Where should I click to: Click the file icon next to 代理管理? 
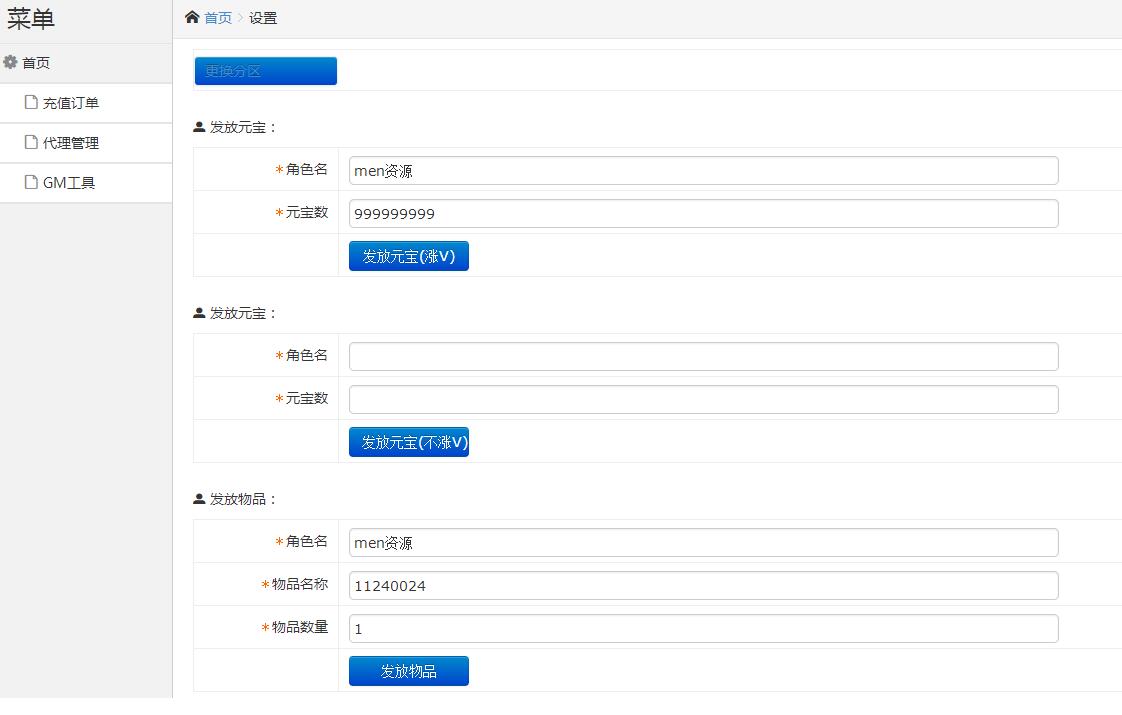pos(32,142)
